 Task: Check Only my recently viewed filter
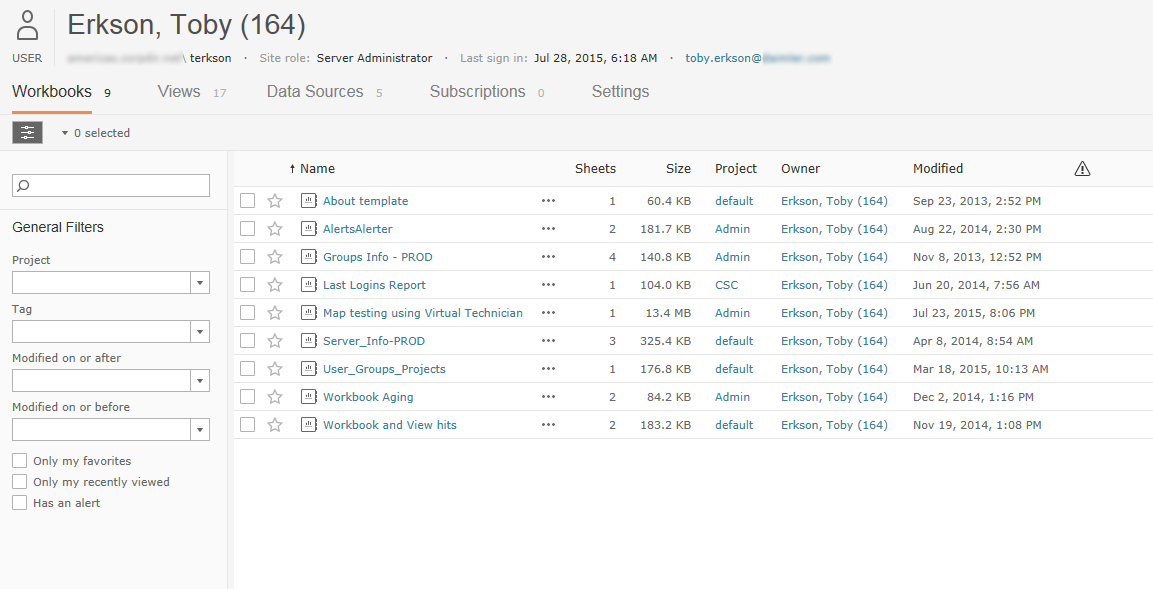tap(17, 481)
